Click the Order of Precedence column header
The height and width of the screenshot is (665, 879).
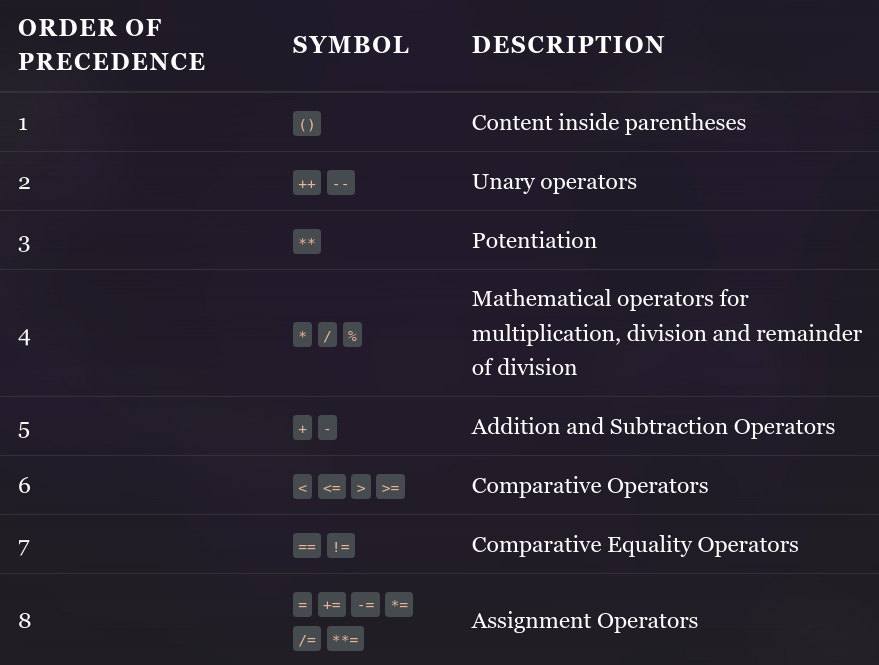tap(112, 45)
